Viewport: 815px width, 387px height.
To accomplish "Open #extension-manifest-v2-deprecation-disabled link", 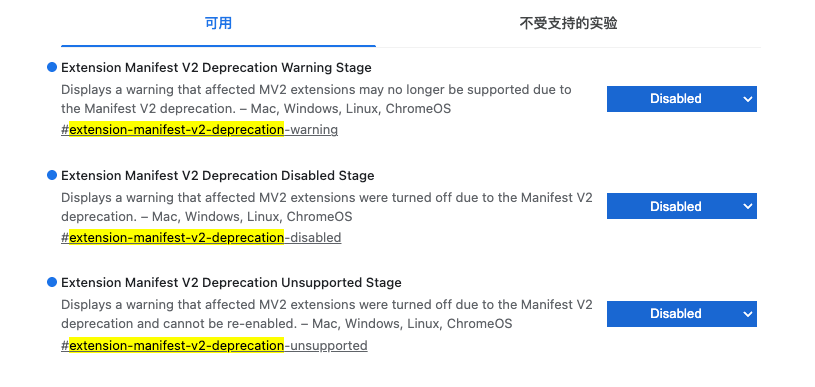I will [x=201, y=237].
